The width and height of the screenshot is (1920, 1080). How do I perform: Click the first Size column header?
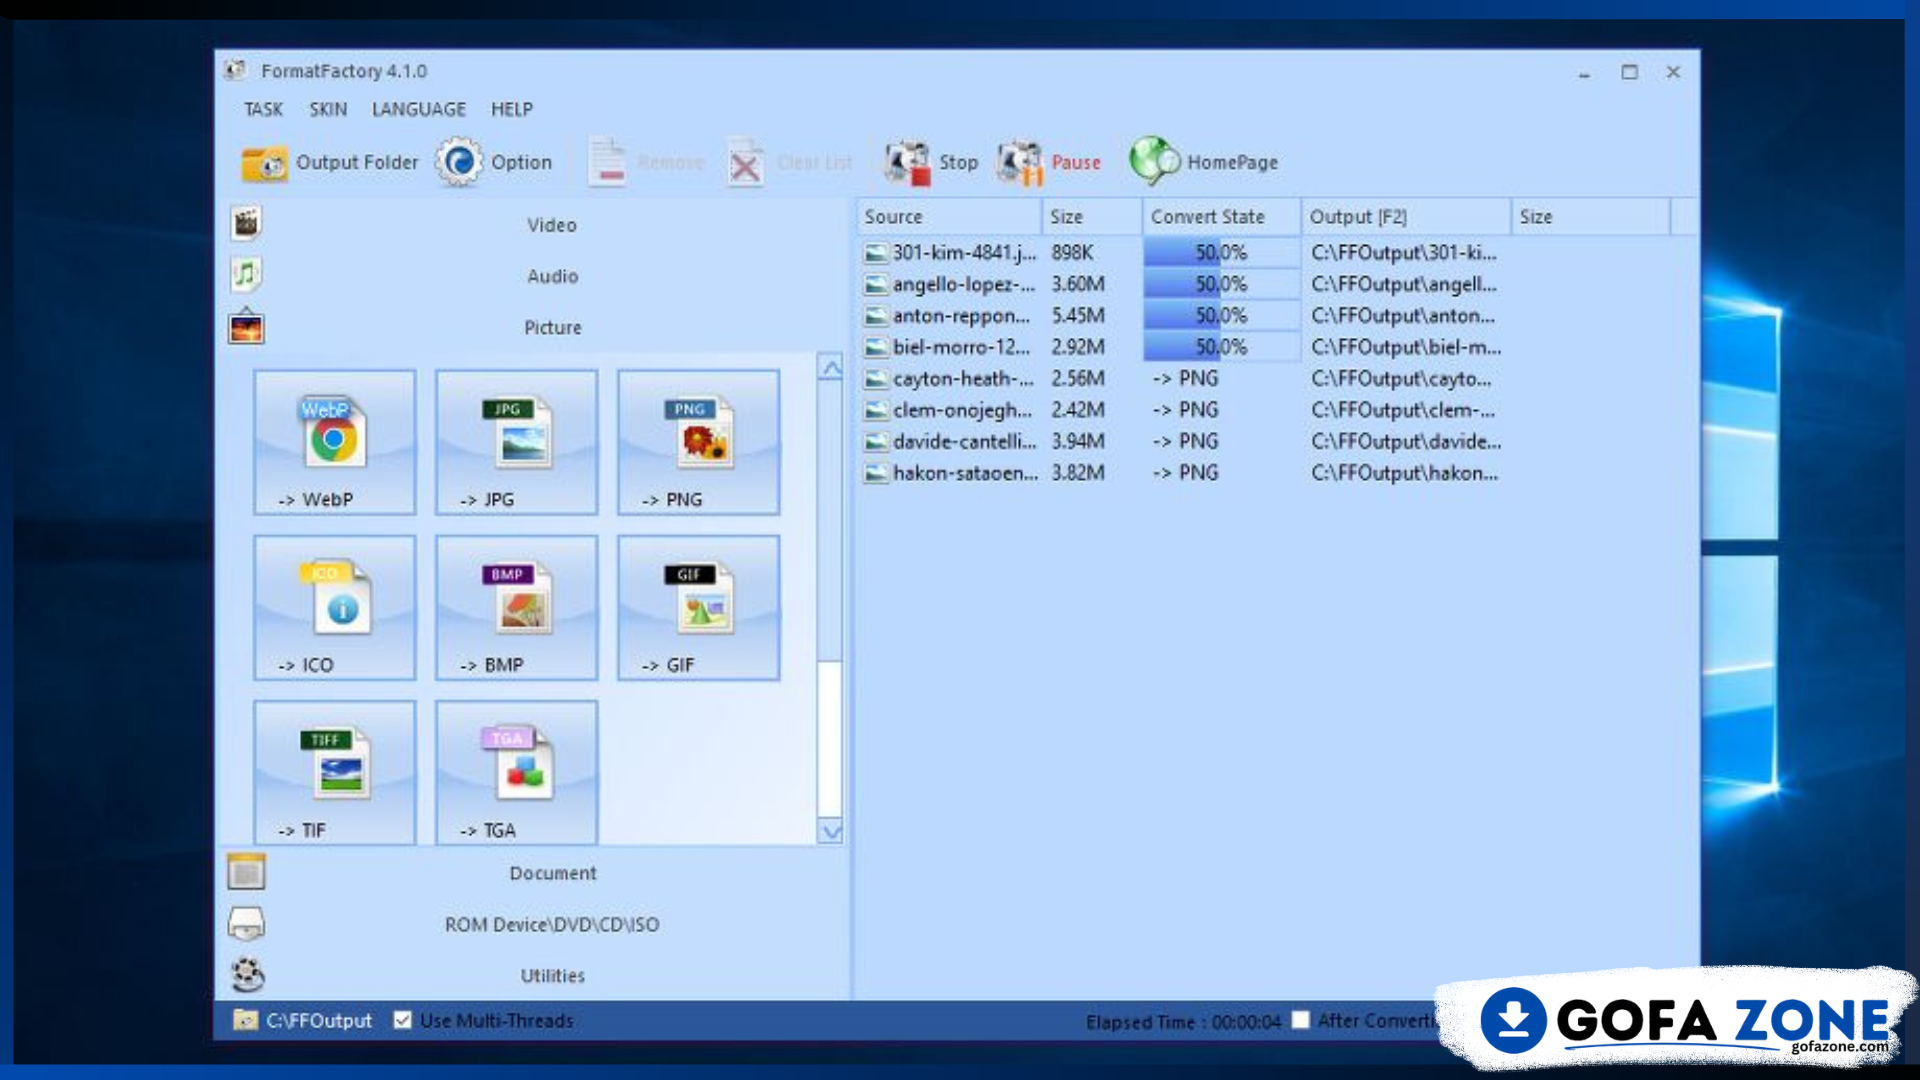1092,217
